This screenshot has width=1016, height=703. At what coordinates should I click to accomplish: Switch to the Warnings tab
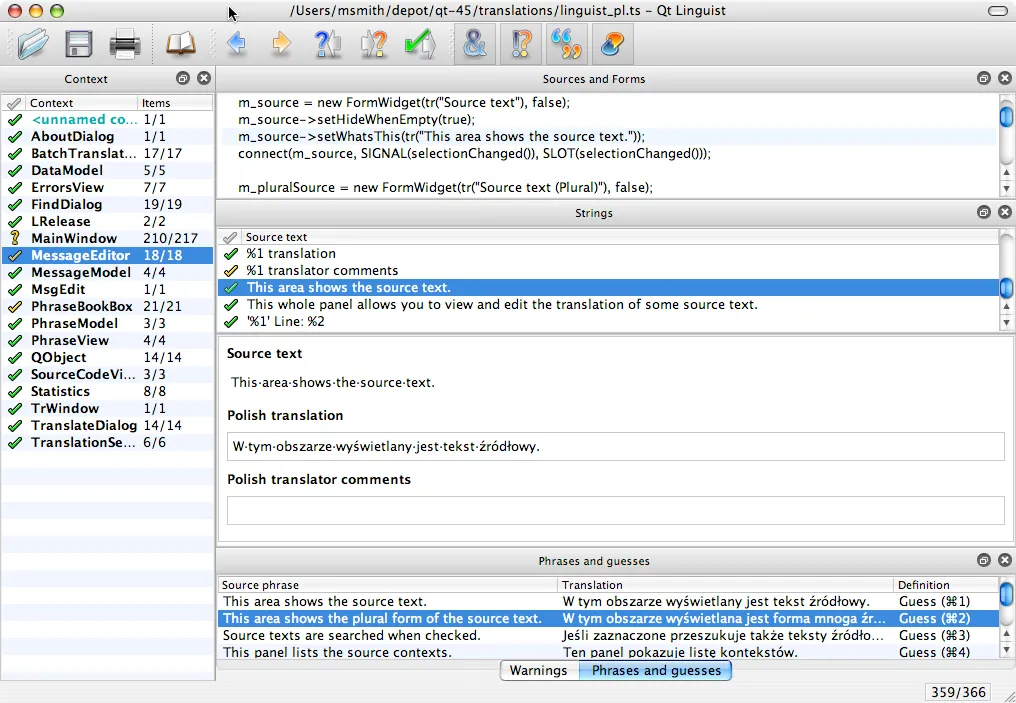click(539, 670)
